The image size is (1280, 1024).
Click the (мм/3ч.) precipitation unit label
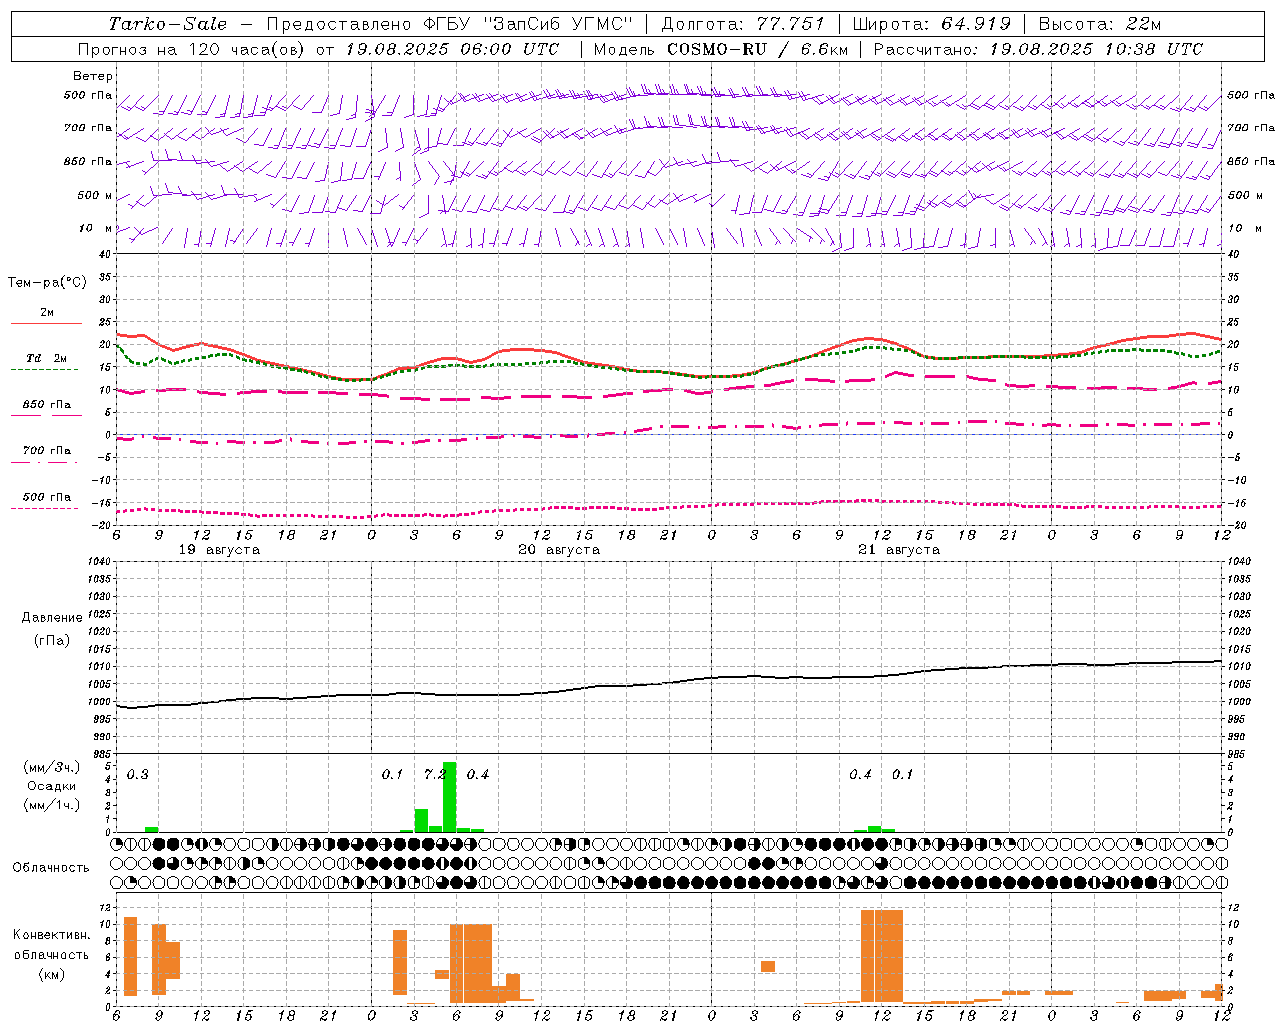click(x=51, y=767)
